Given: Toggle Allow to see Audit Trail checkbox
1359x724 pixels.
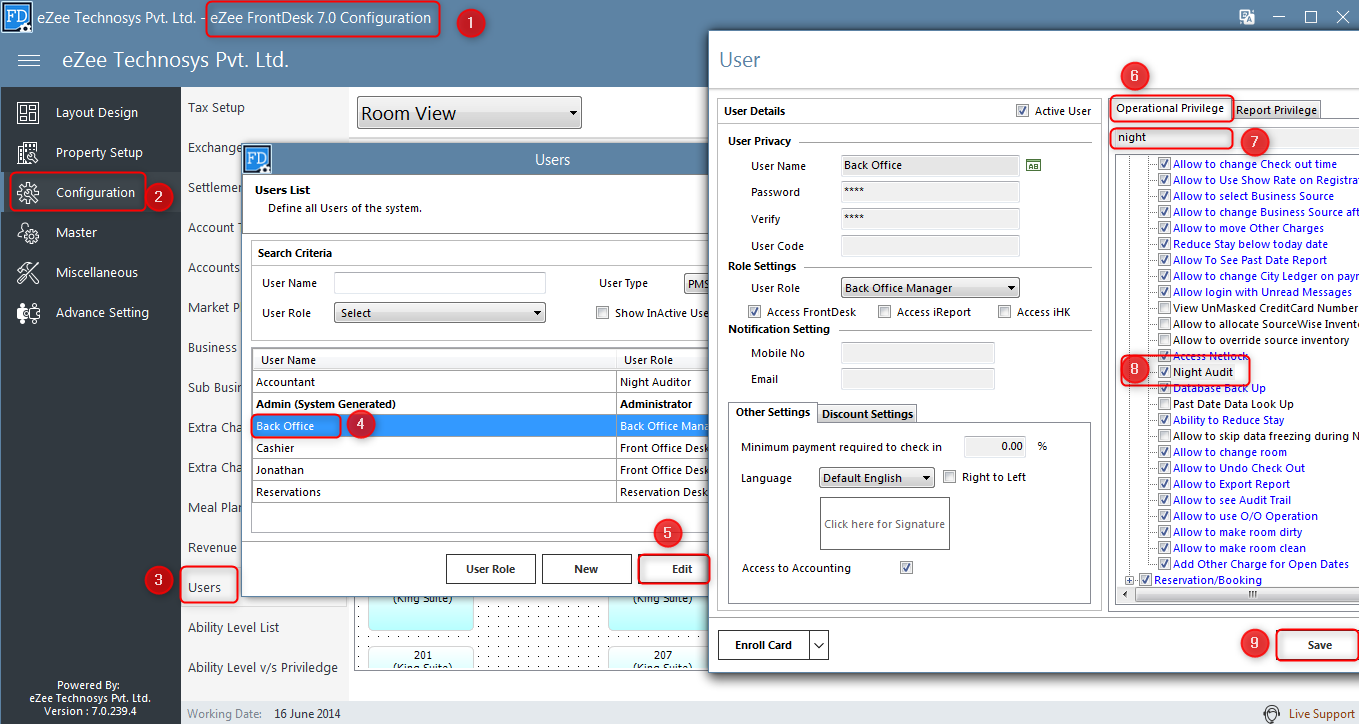Looking at the screenshot, I should pos(1165,500).
